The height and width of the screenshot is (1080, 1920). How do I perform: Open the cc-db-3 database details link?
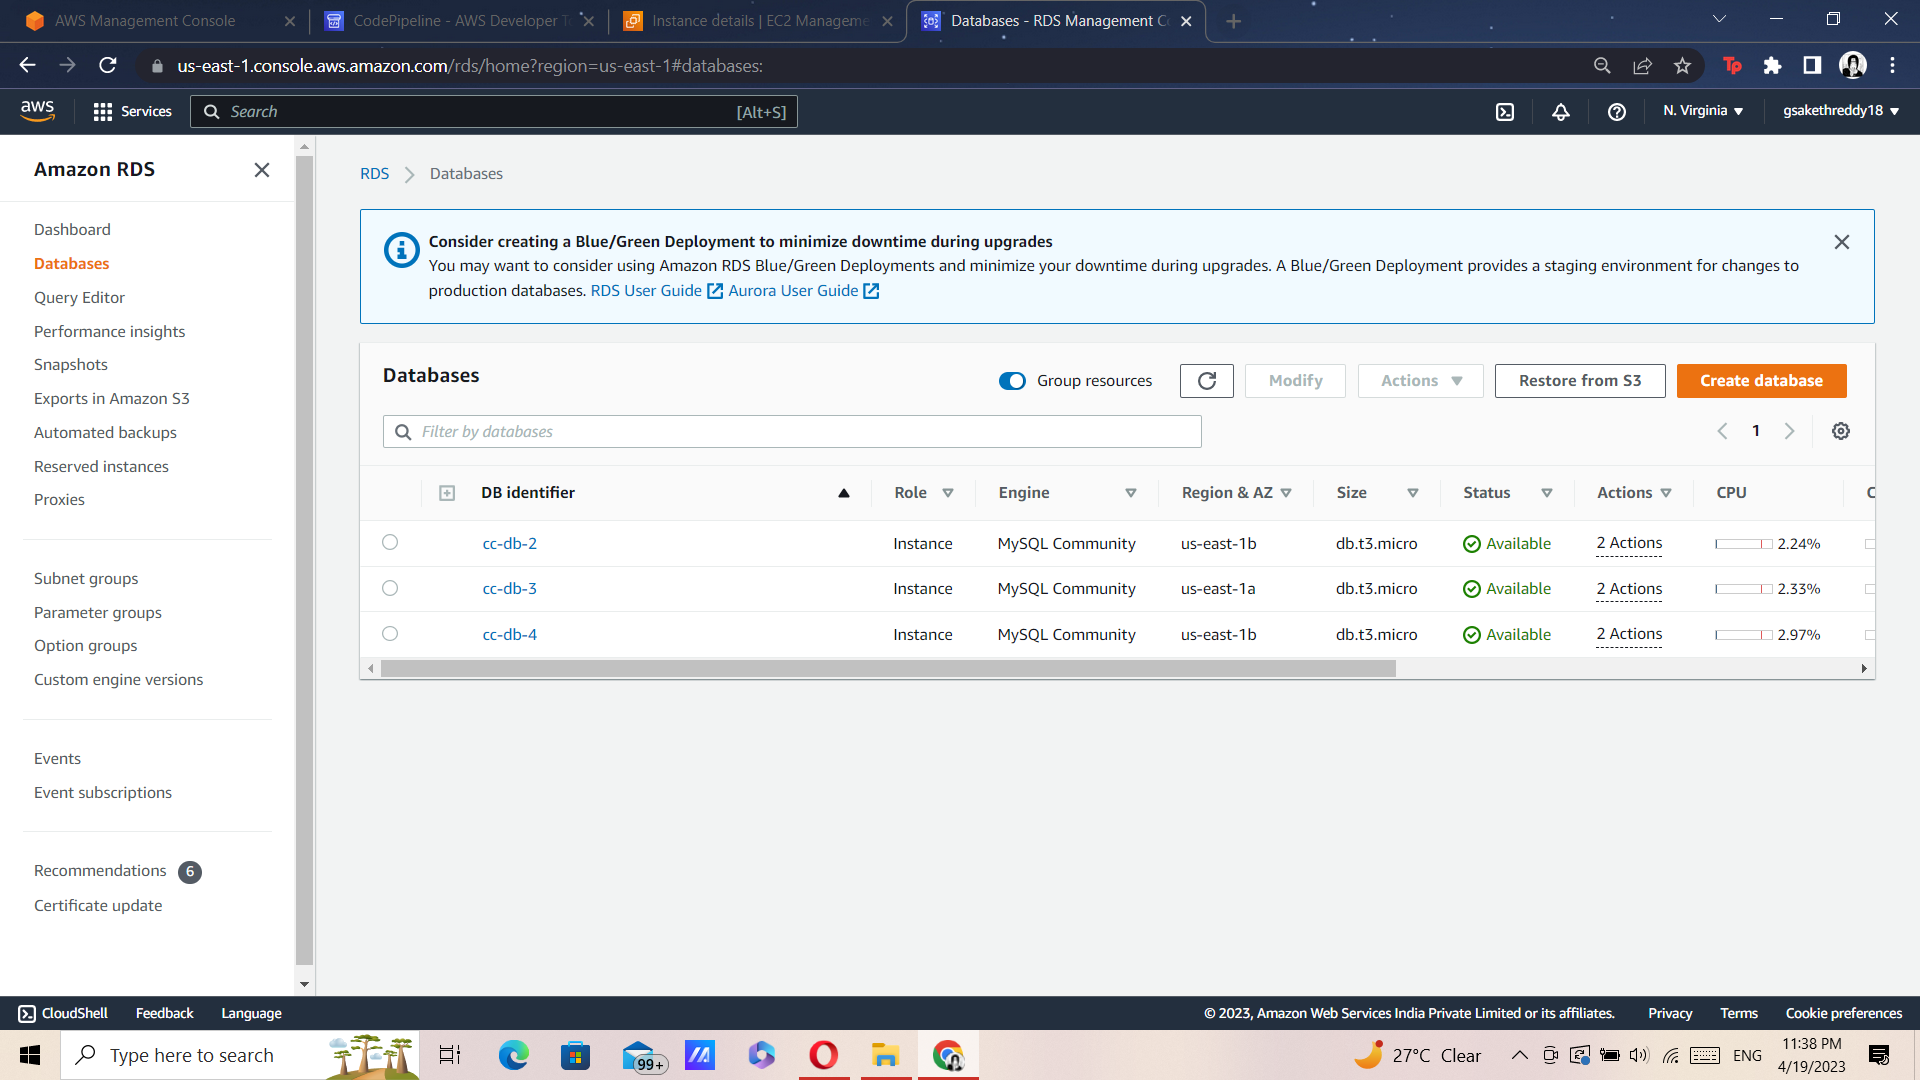(x=509, y=588)
